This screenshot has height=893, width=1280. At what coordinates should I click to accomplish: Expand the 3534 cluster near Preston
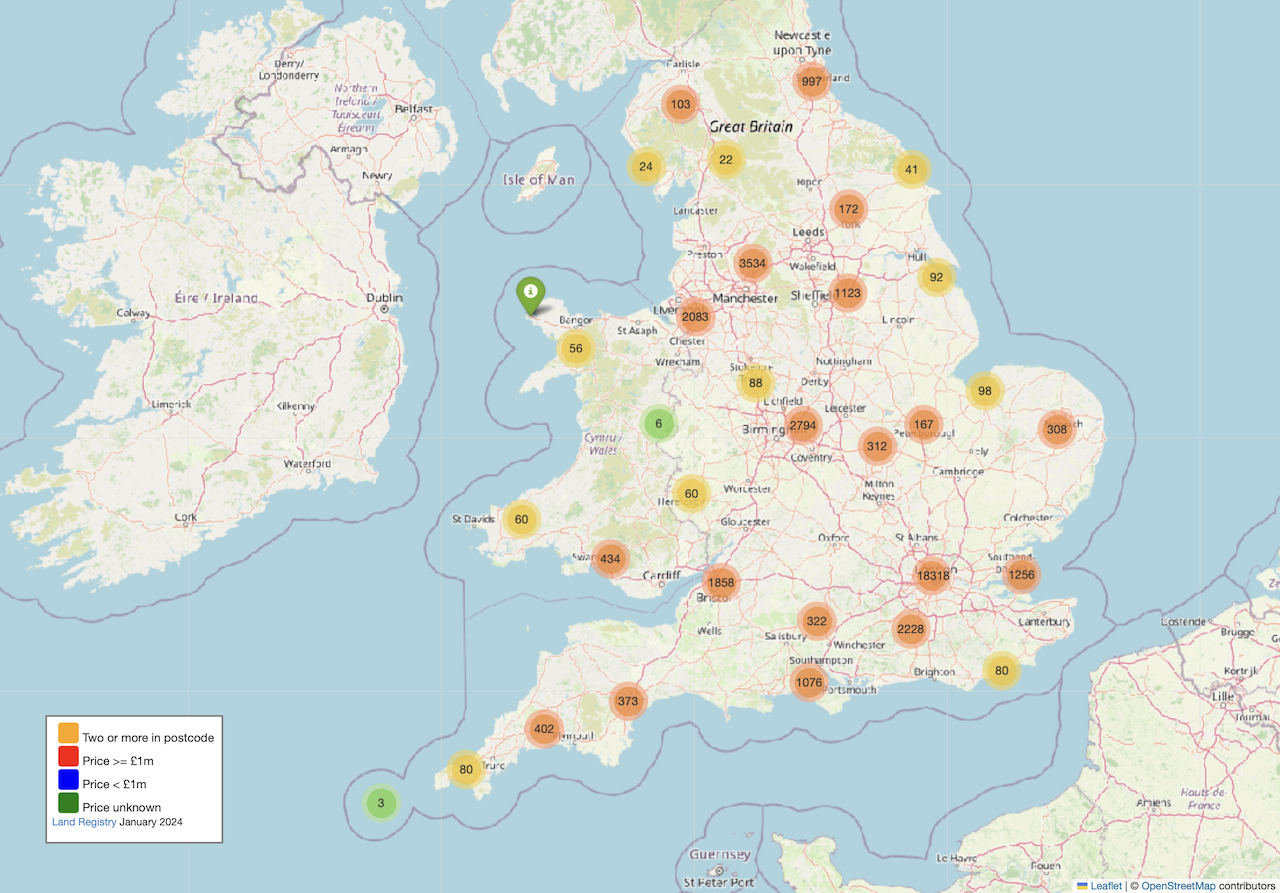[x=752, y=264]
